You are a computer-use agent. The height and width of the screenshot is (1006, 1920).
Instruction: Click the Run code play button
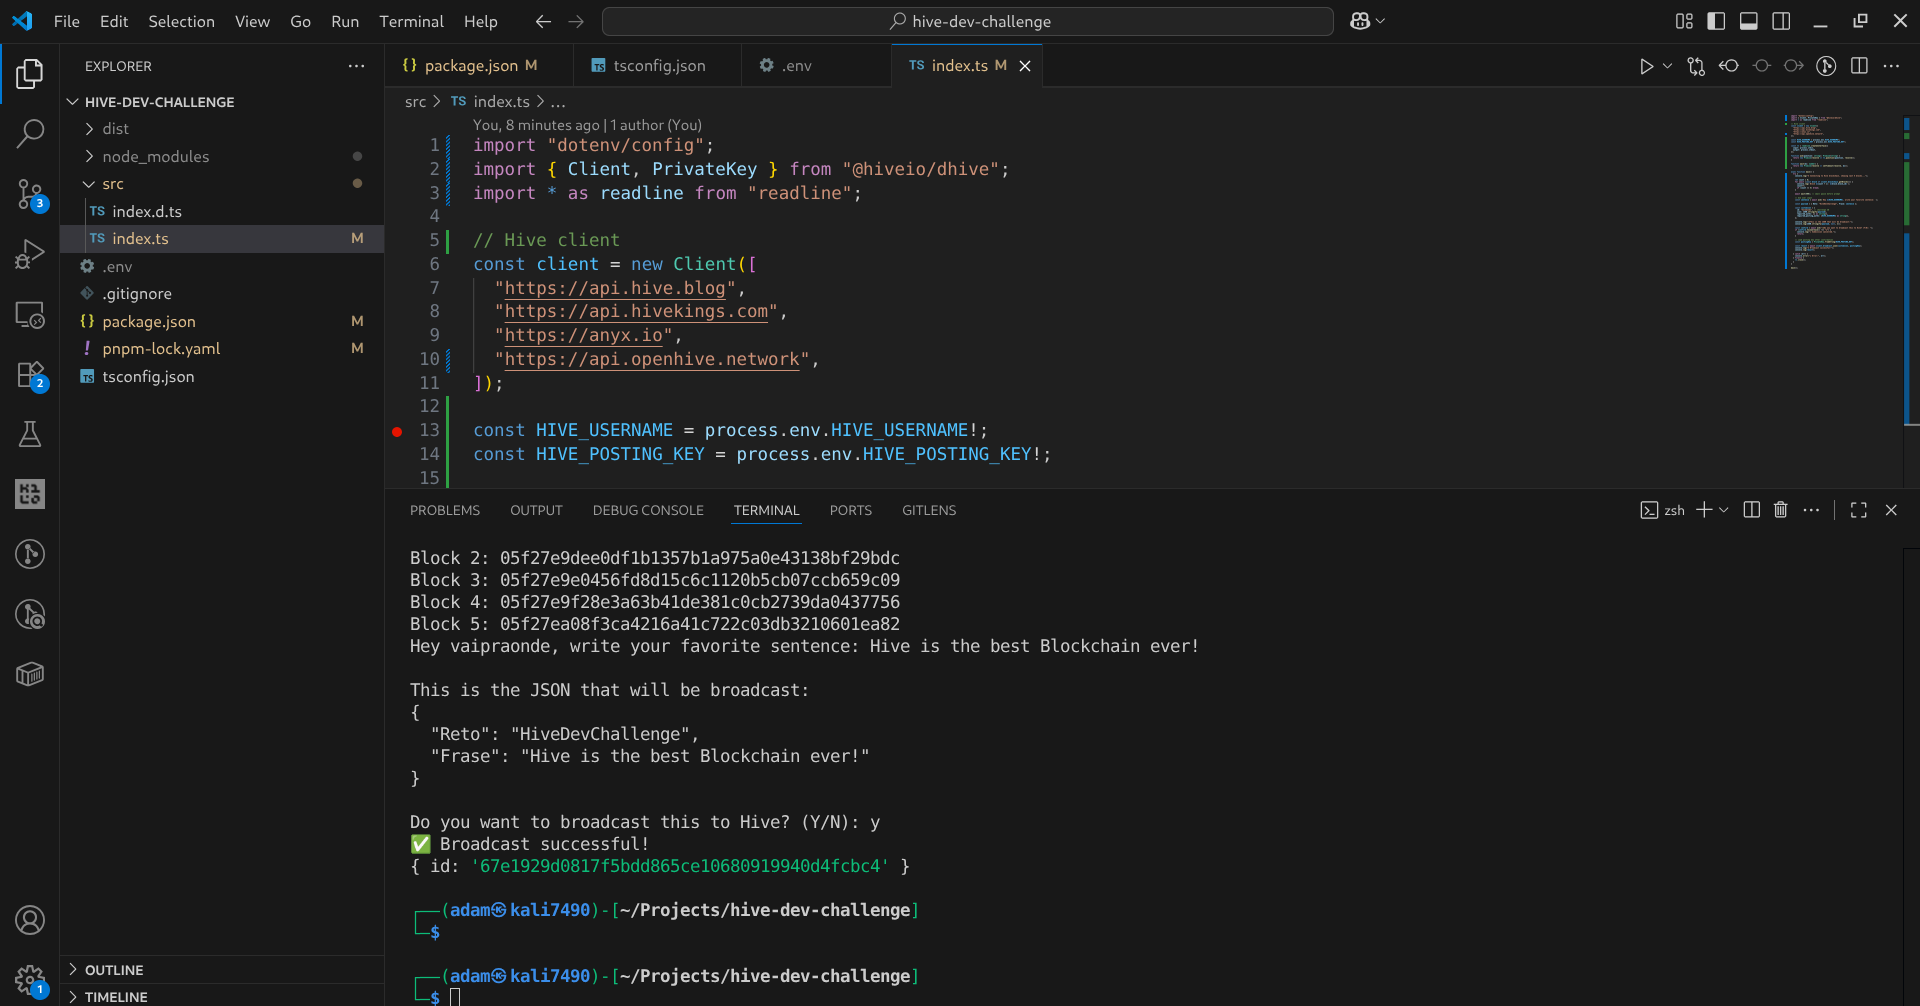tap(1645, 66)
